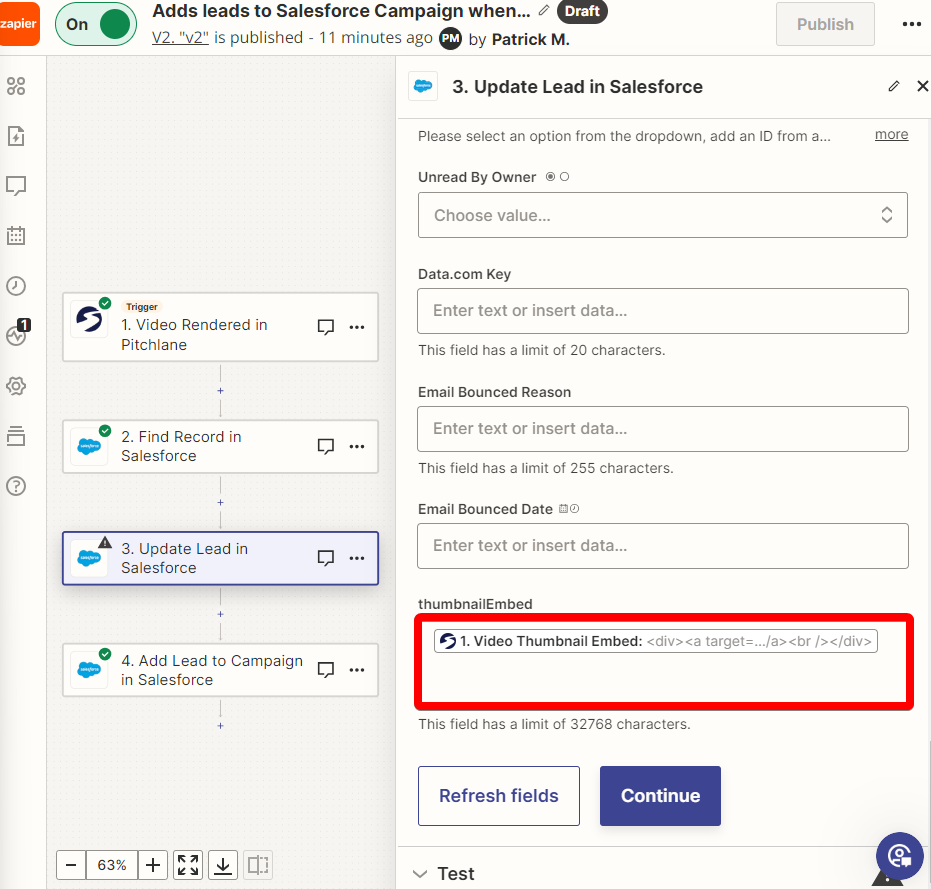The image size is (931, 889).
Task: Click the Data.com Key input field
Action: tap(663, 311)
